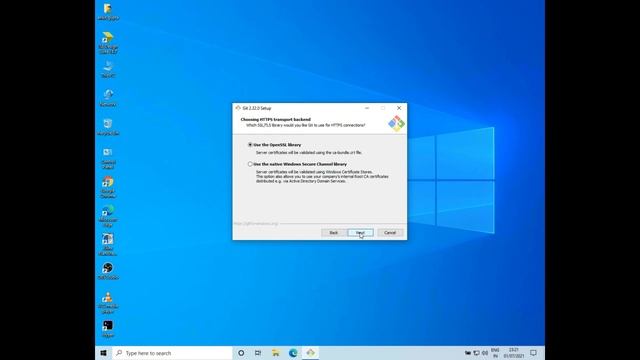Open Task View from the taskbar
Image resolution: width=640 pixels, height=360 pixels.
click(258, 353)
